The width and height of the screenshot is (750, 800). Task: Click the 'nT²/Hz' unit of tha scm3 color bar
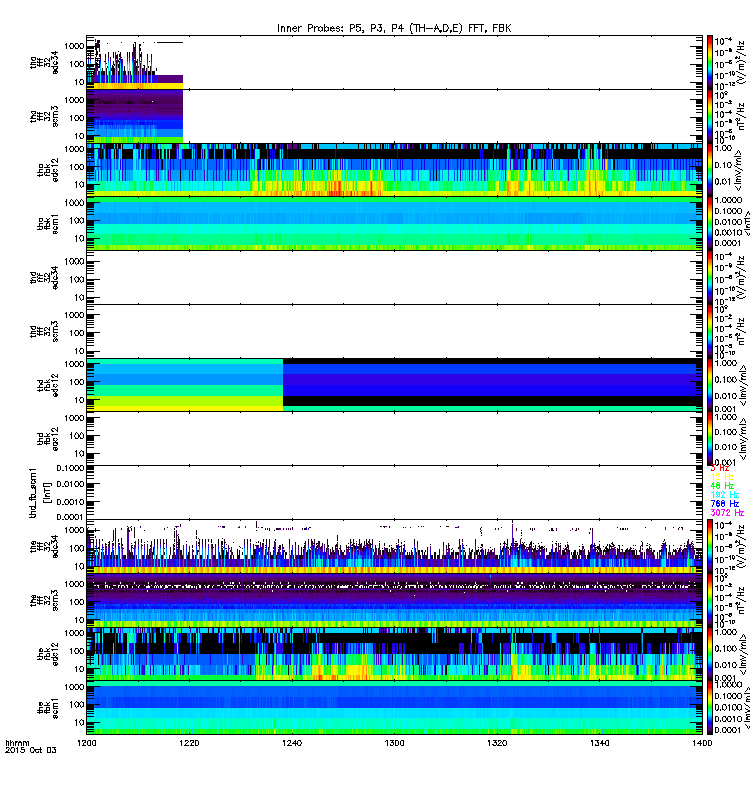(x=741, y=116)
